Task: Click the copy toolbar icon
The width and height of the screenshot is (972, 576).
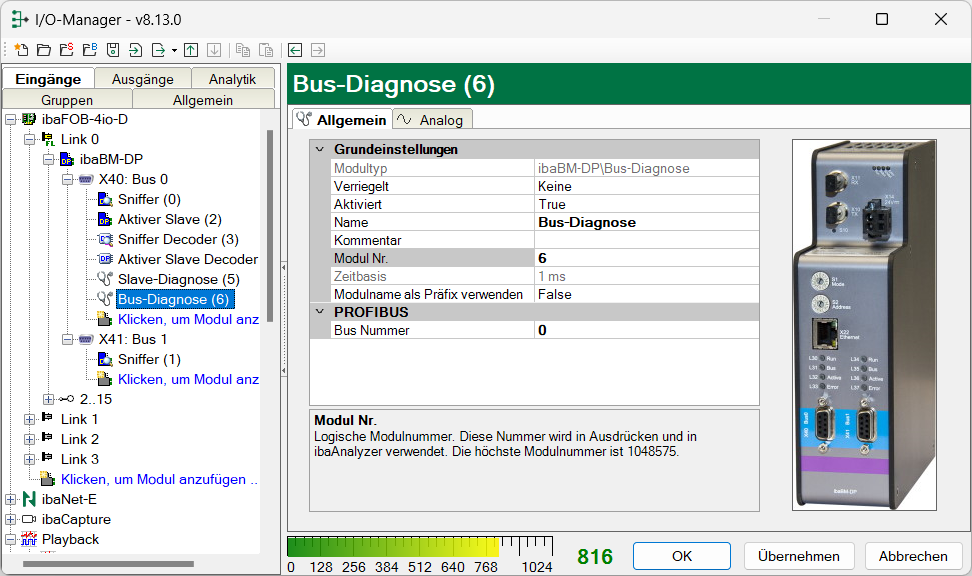Action: tap(243, 50)
